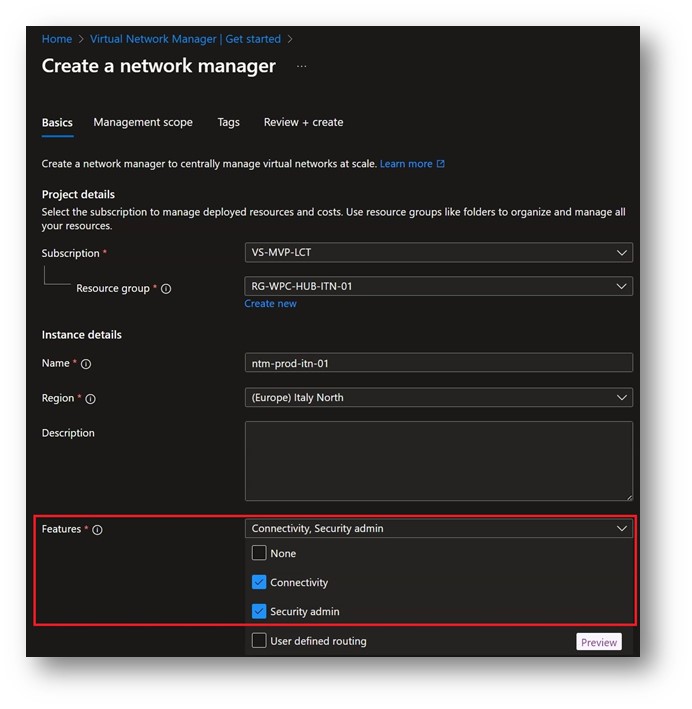Image resolution: width=692 pixels, height=709 pixels.
Task: Click the Name field info icon
Action: tap(86, 364)
